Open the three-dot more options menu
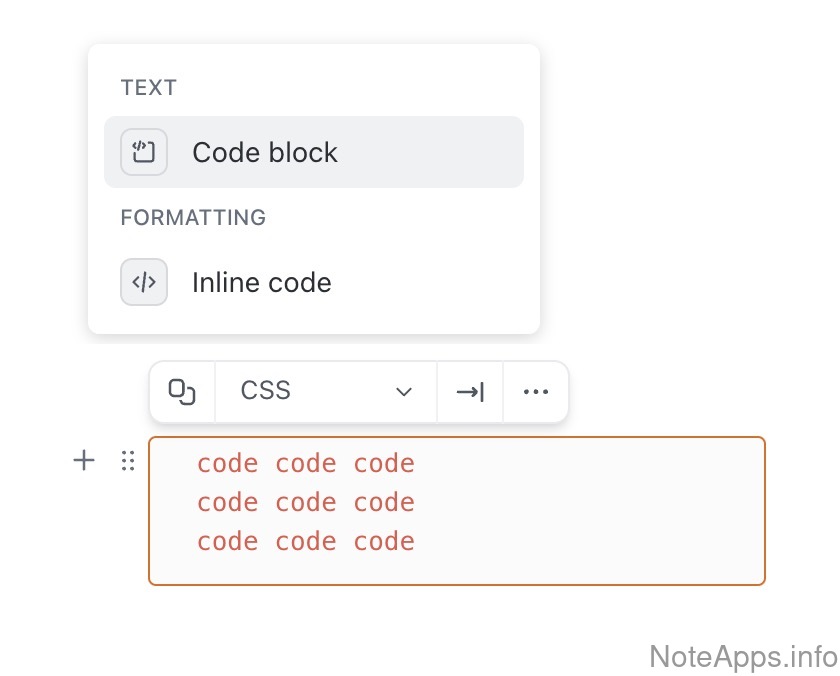 coord(536,391)
